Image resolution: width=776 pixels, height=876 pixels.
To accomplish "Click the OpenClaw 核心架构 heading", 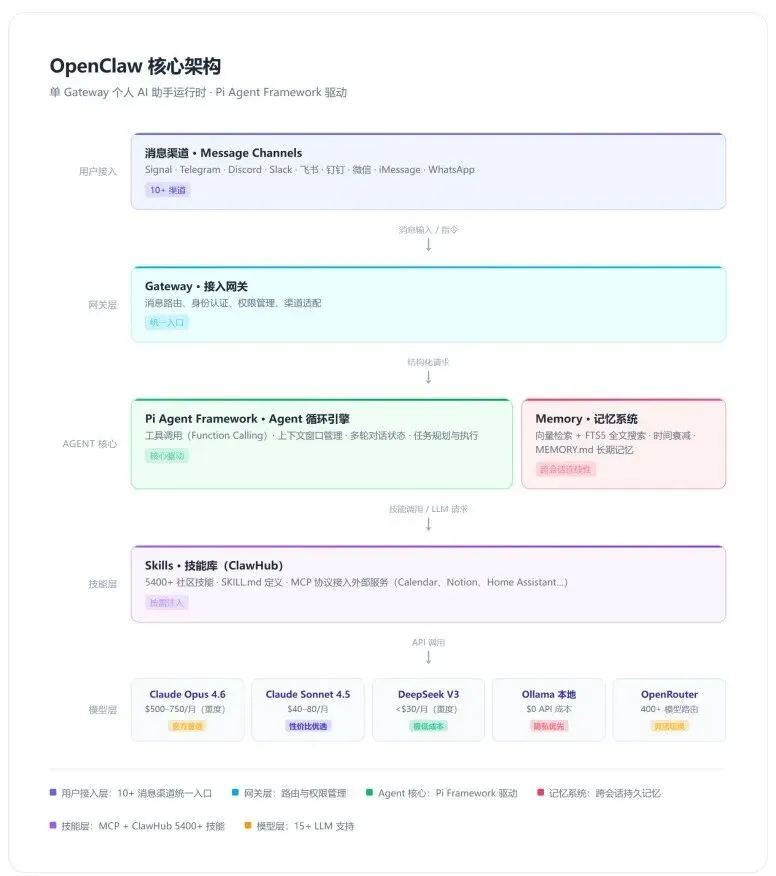I will point(135,66).
